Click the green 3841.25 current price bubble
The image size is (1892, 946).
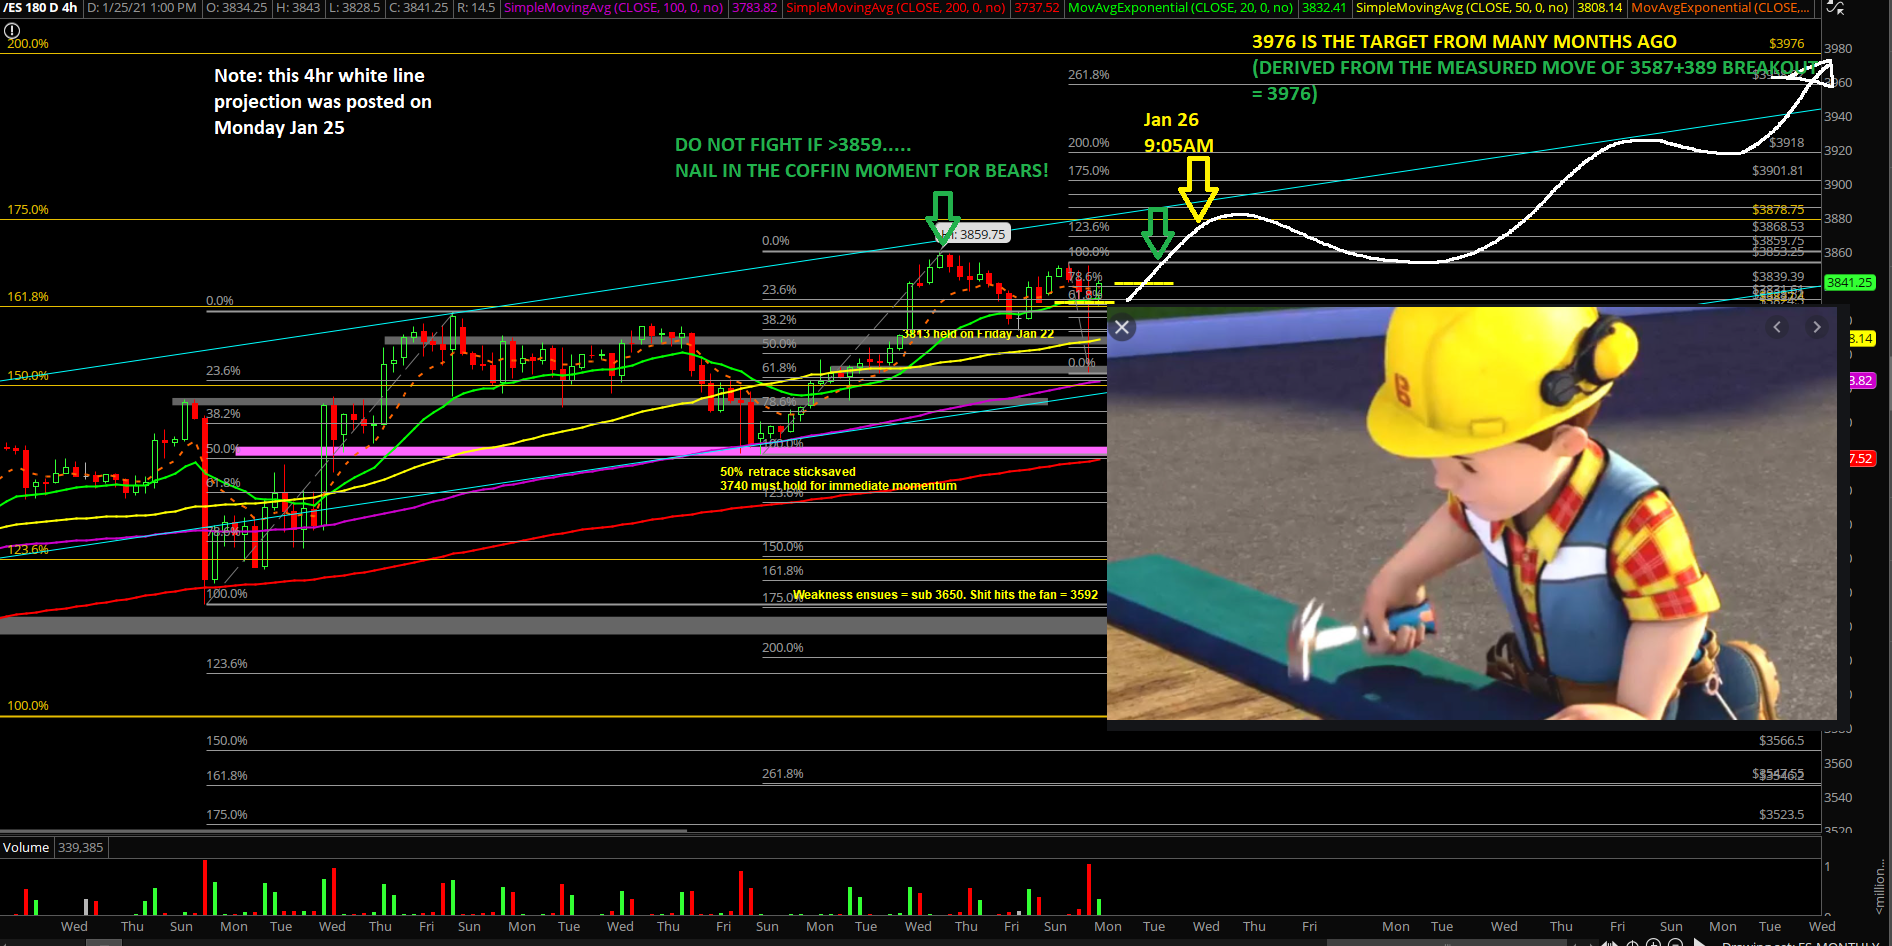pyautogui.click(x=1849, y=283)
